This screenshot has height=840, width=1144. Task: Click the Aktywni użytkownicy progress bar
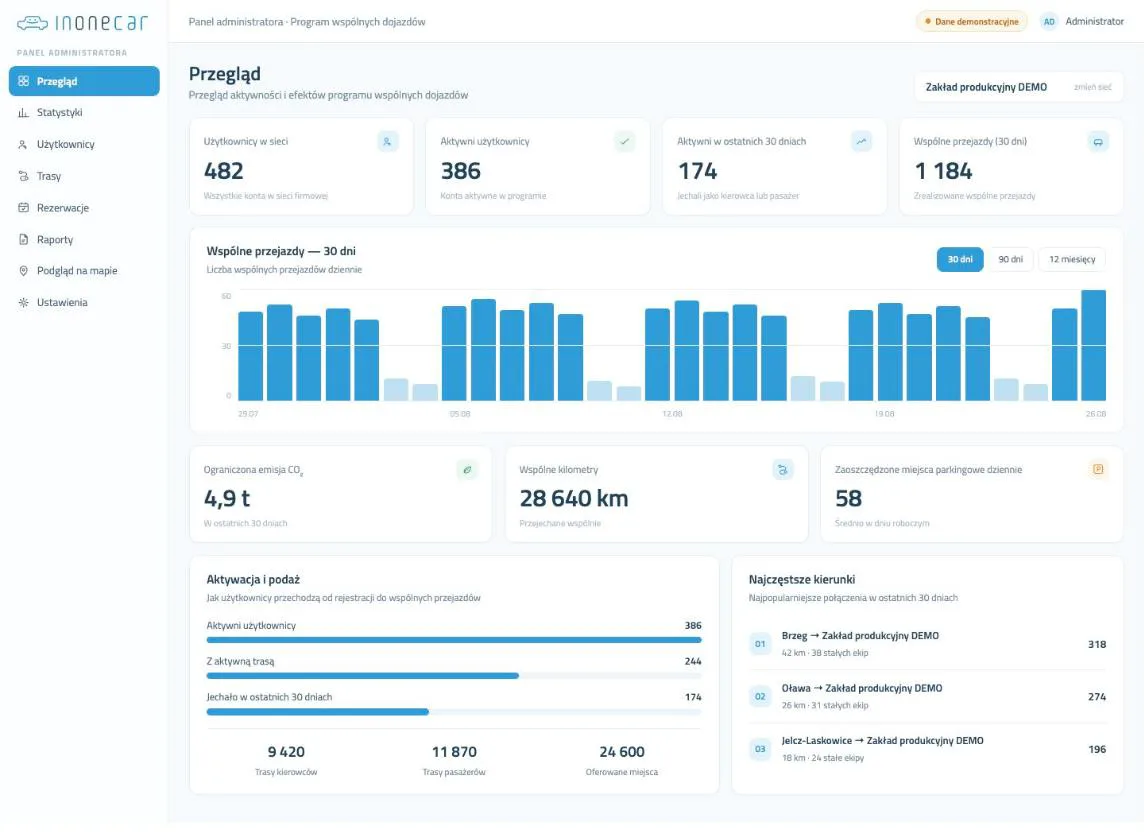click(x=454, y=640)
